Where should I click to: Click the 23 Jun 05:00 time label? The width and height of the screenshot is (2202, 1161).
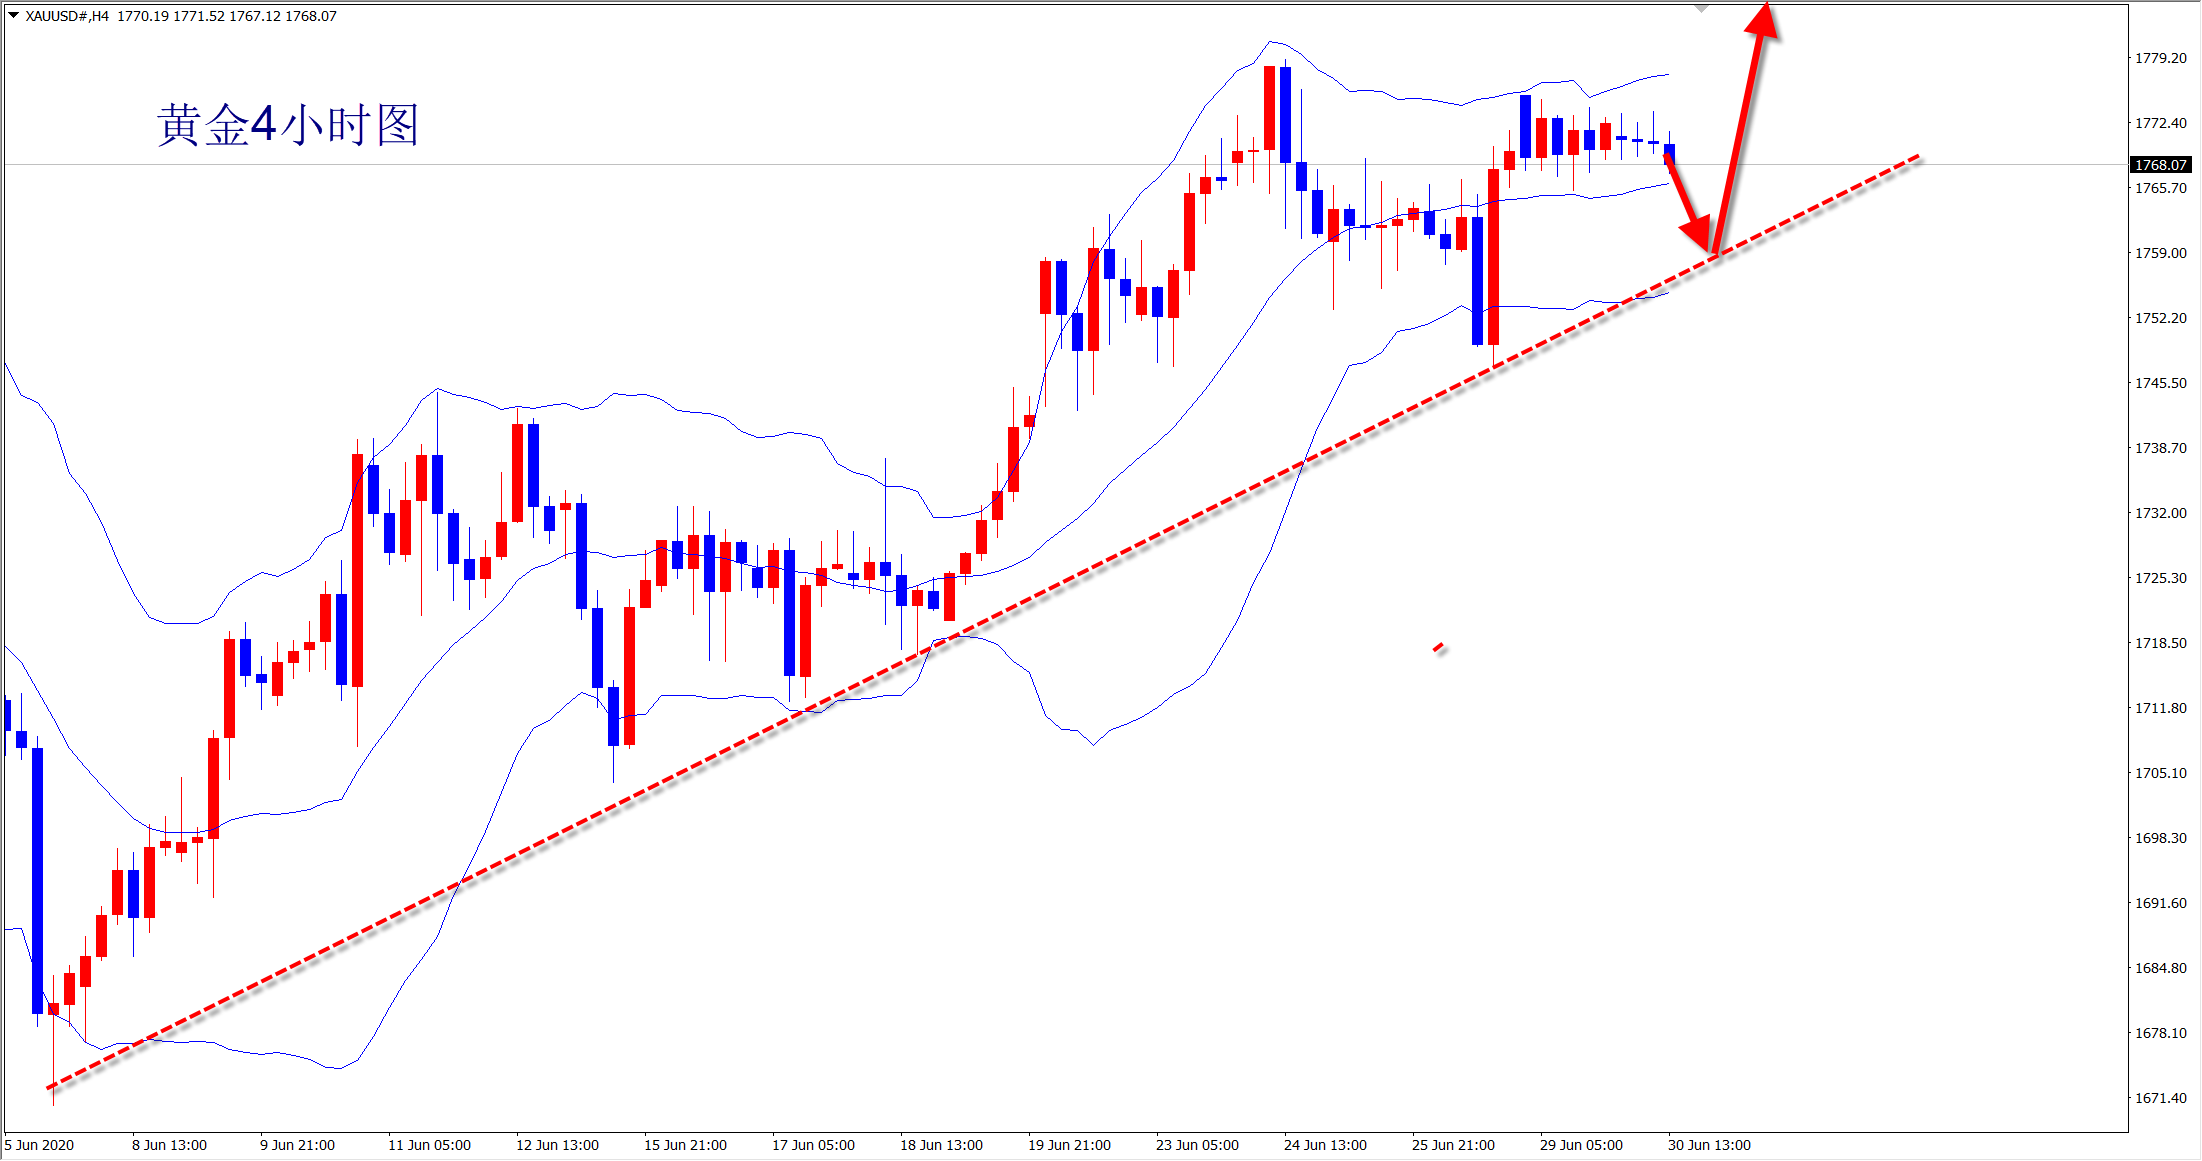click(1198, 1145)
